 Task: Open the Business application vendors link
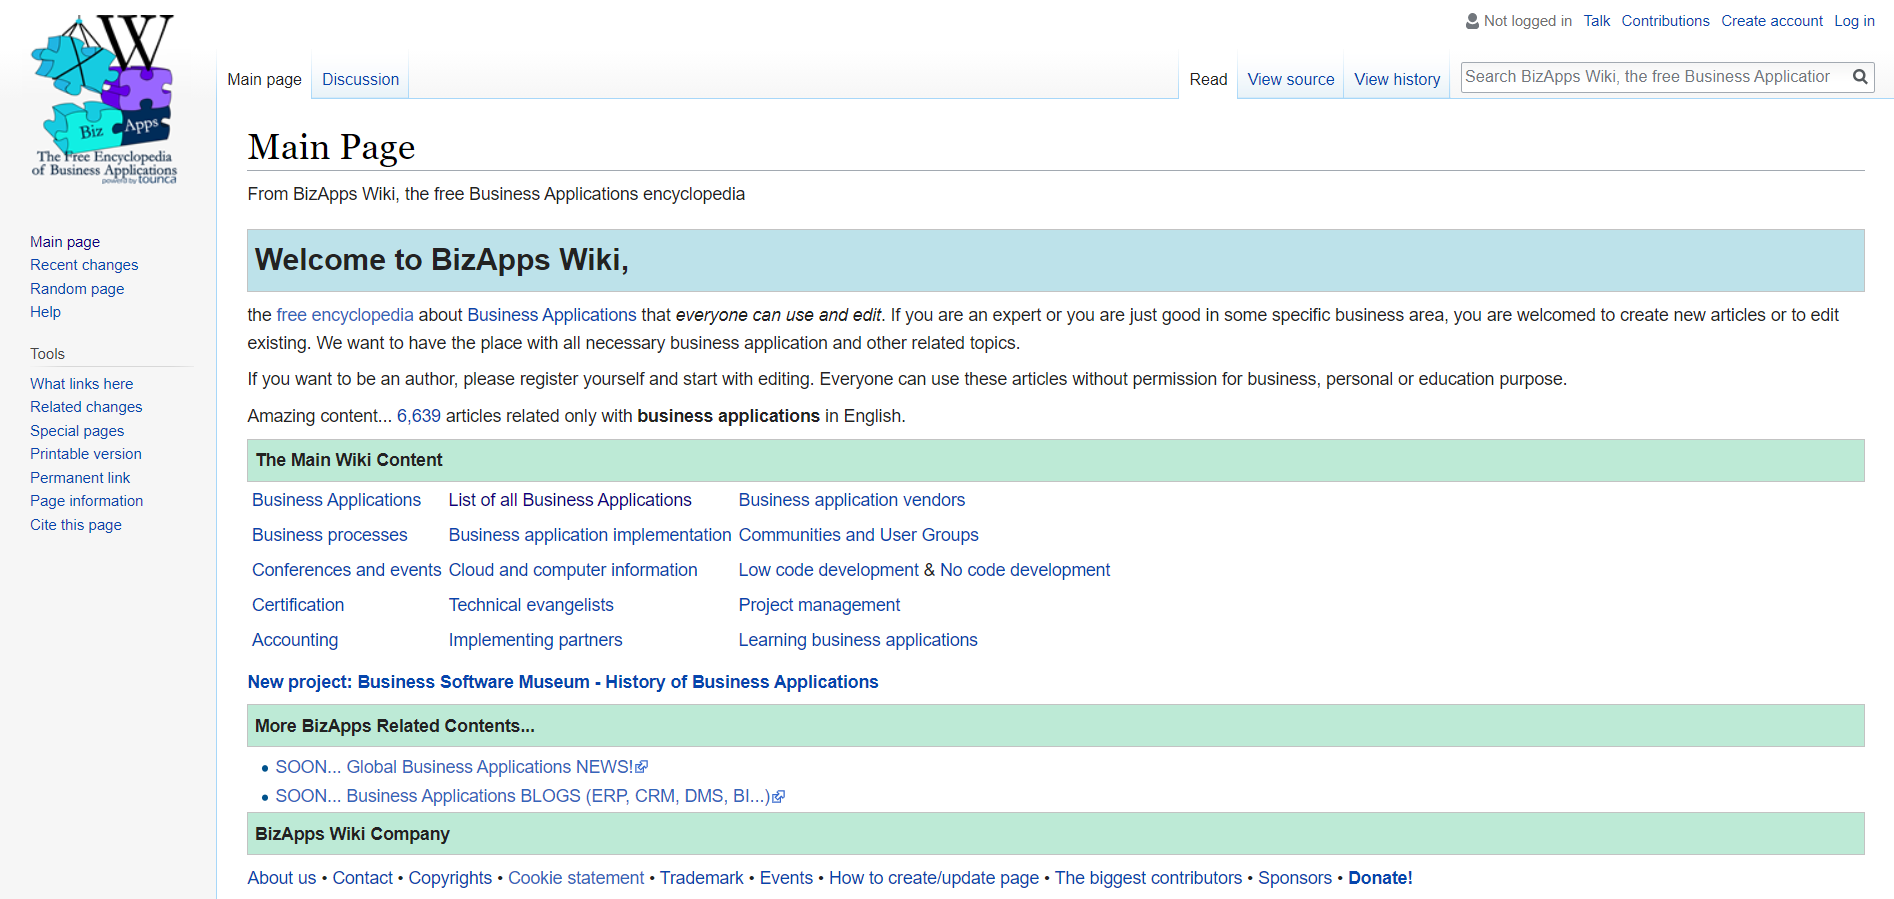[x=851, y=500]
